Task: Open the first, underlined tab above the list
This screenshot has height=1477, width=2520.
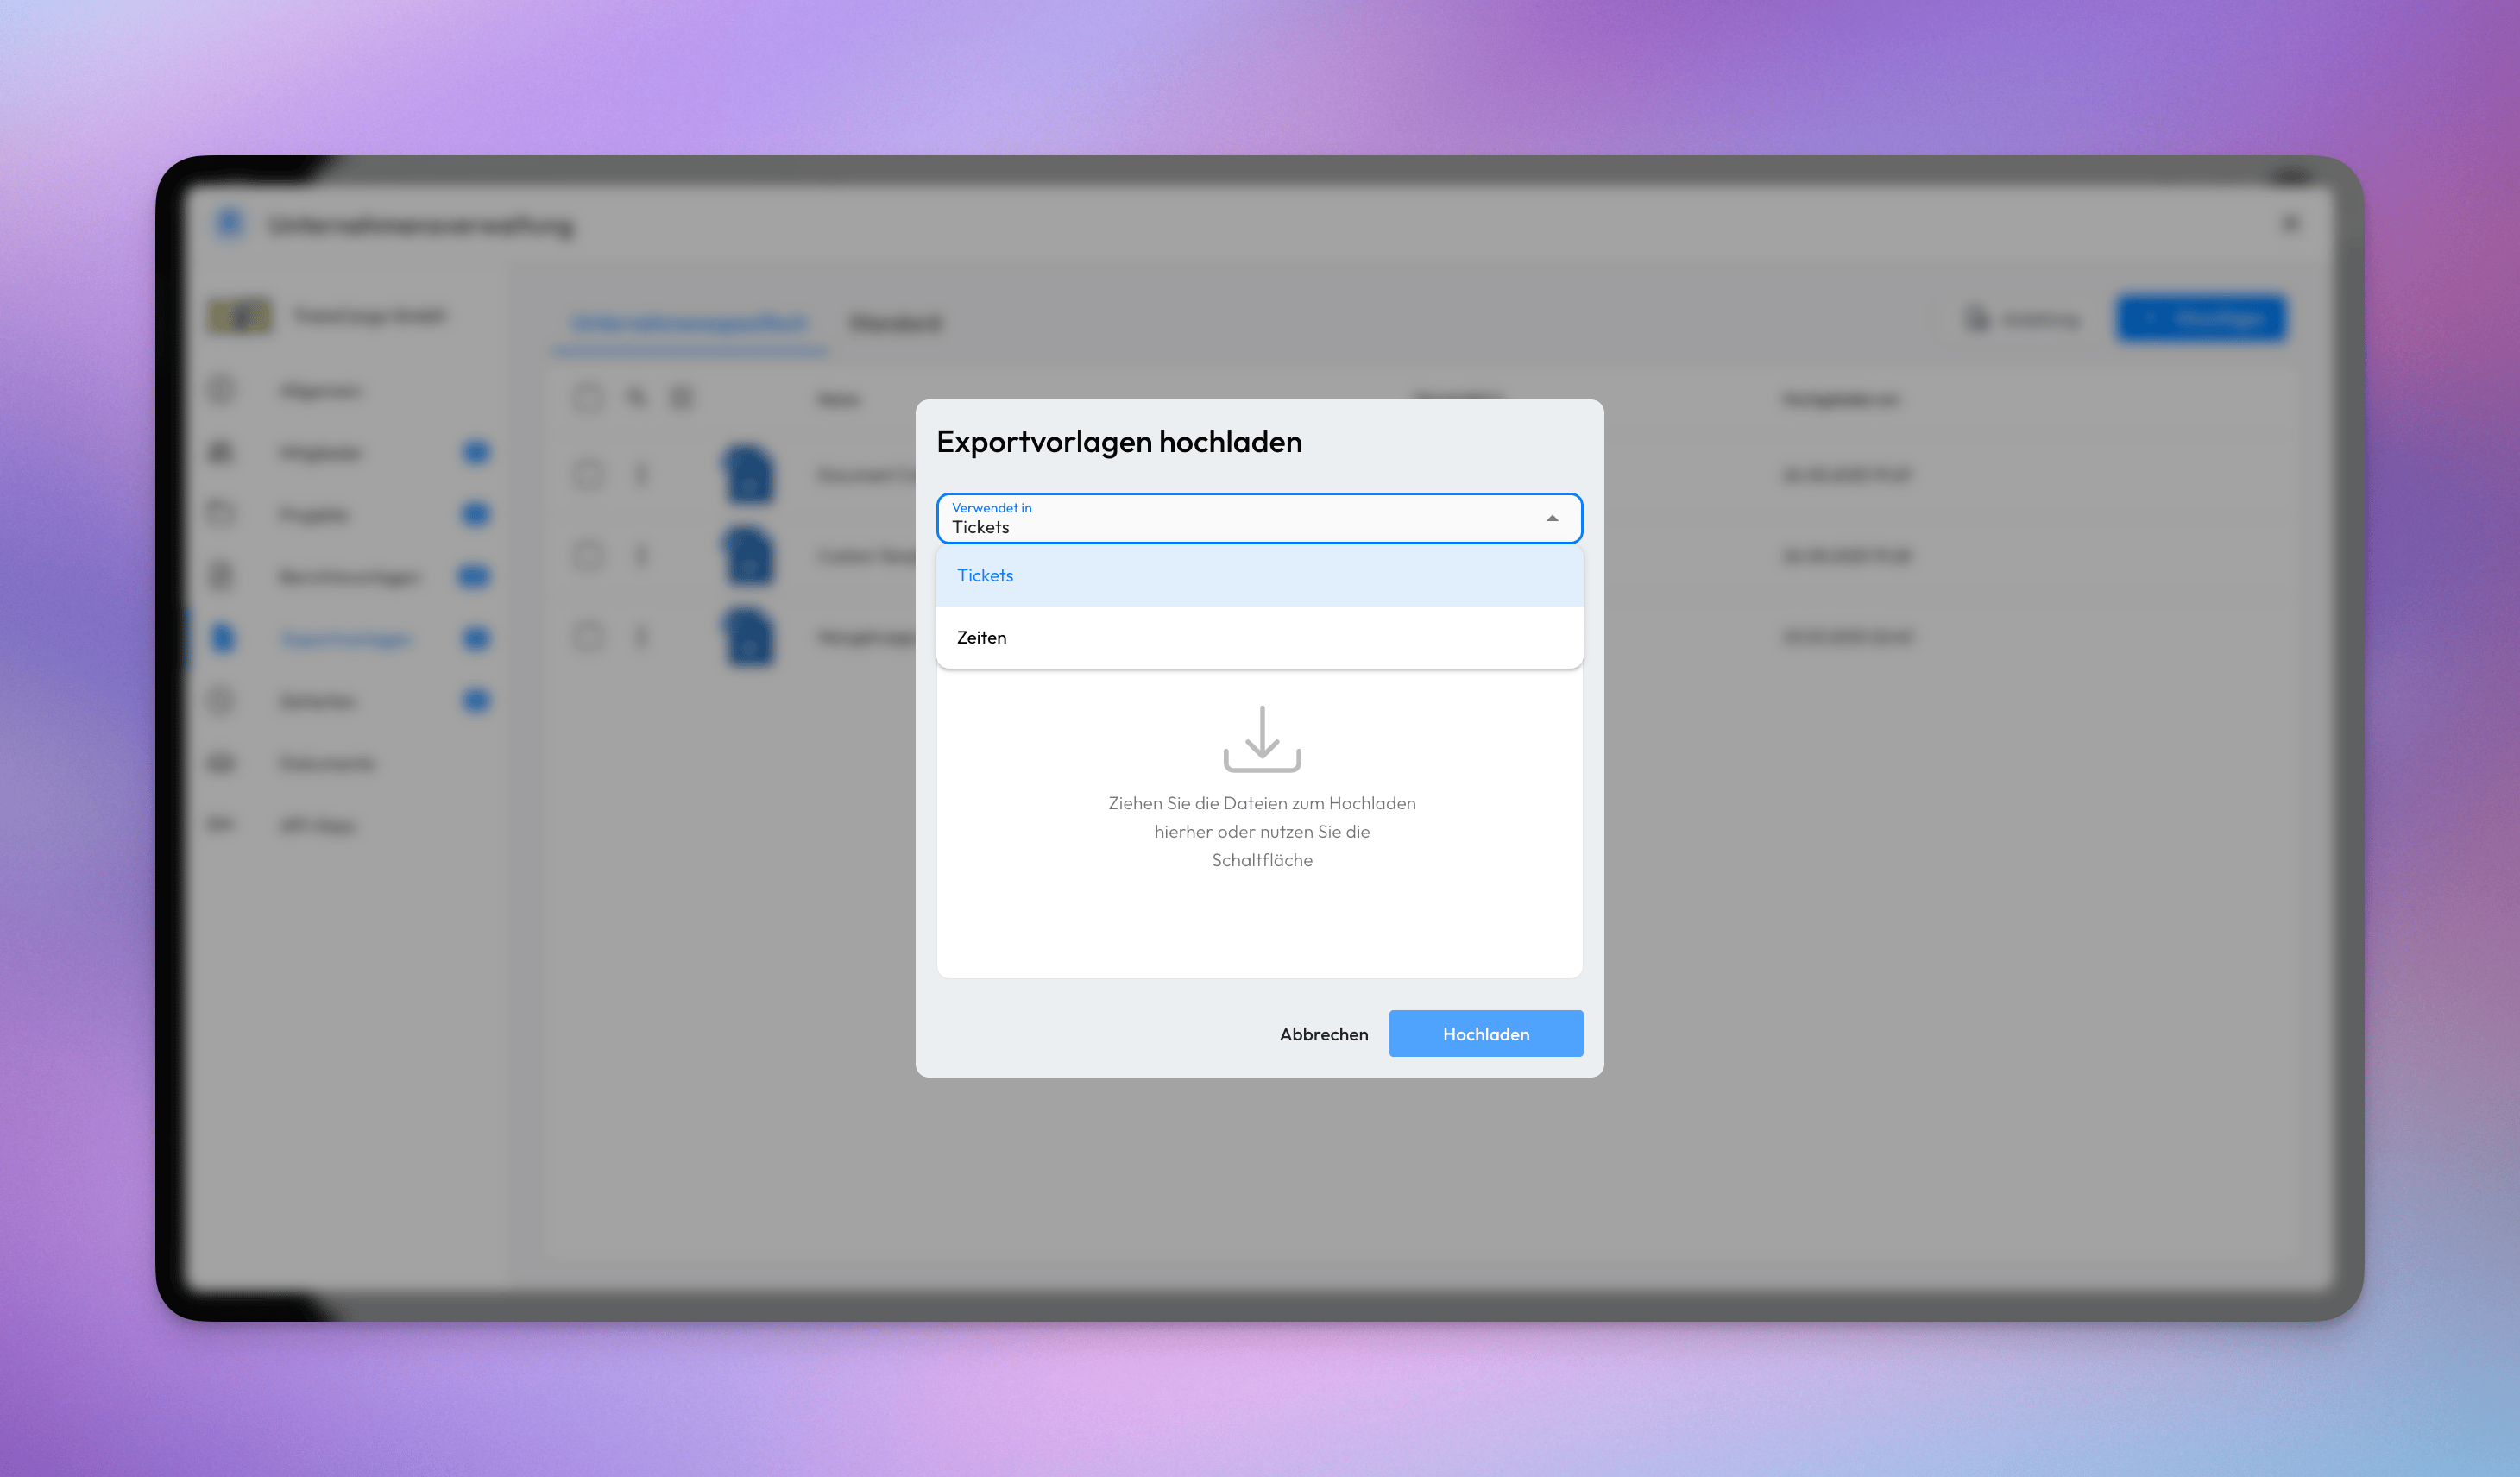Action: tap(691, 323)
